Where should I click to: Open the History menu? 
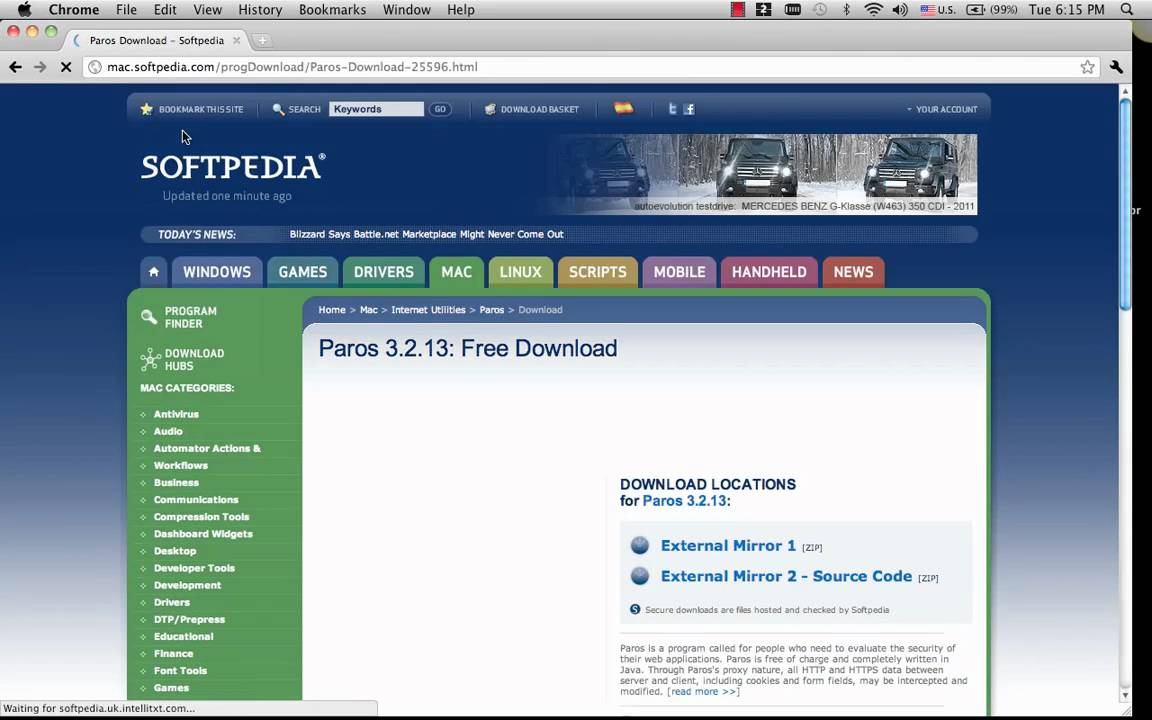(x=260, y=10)
